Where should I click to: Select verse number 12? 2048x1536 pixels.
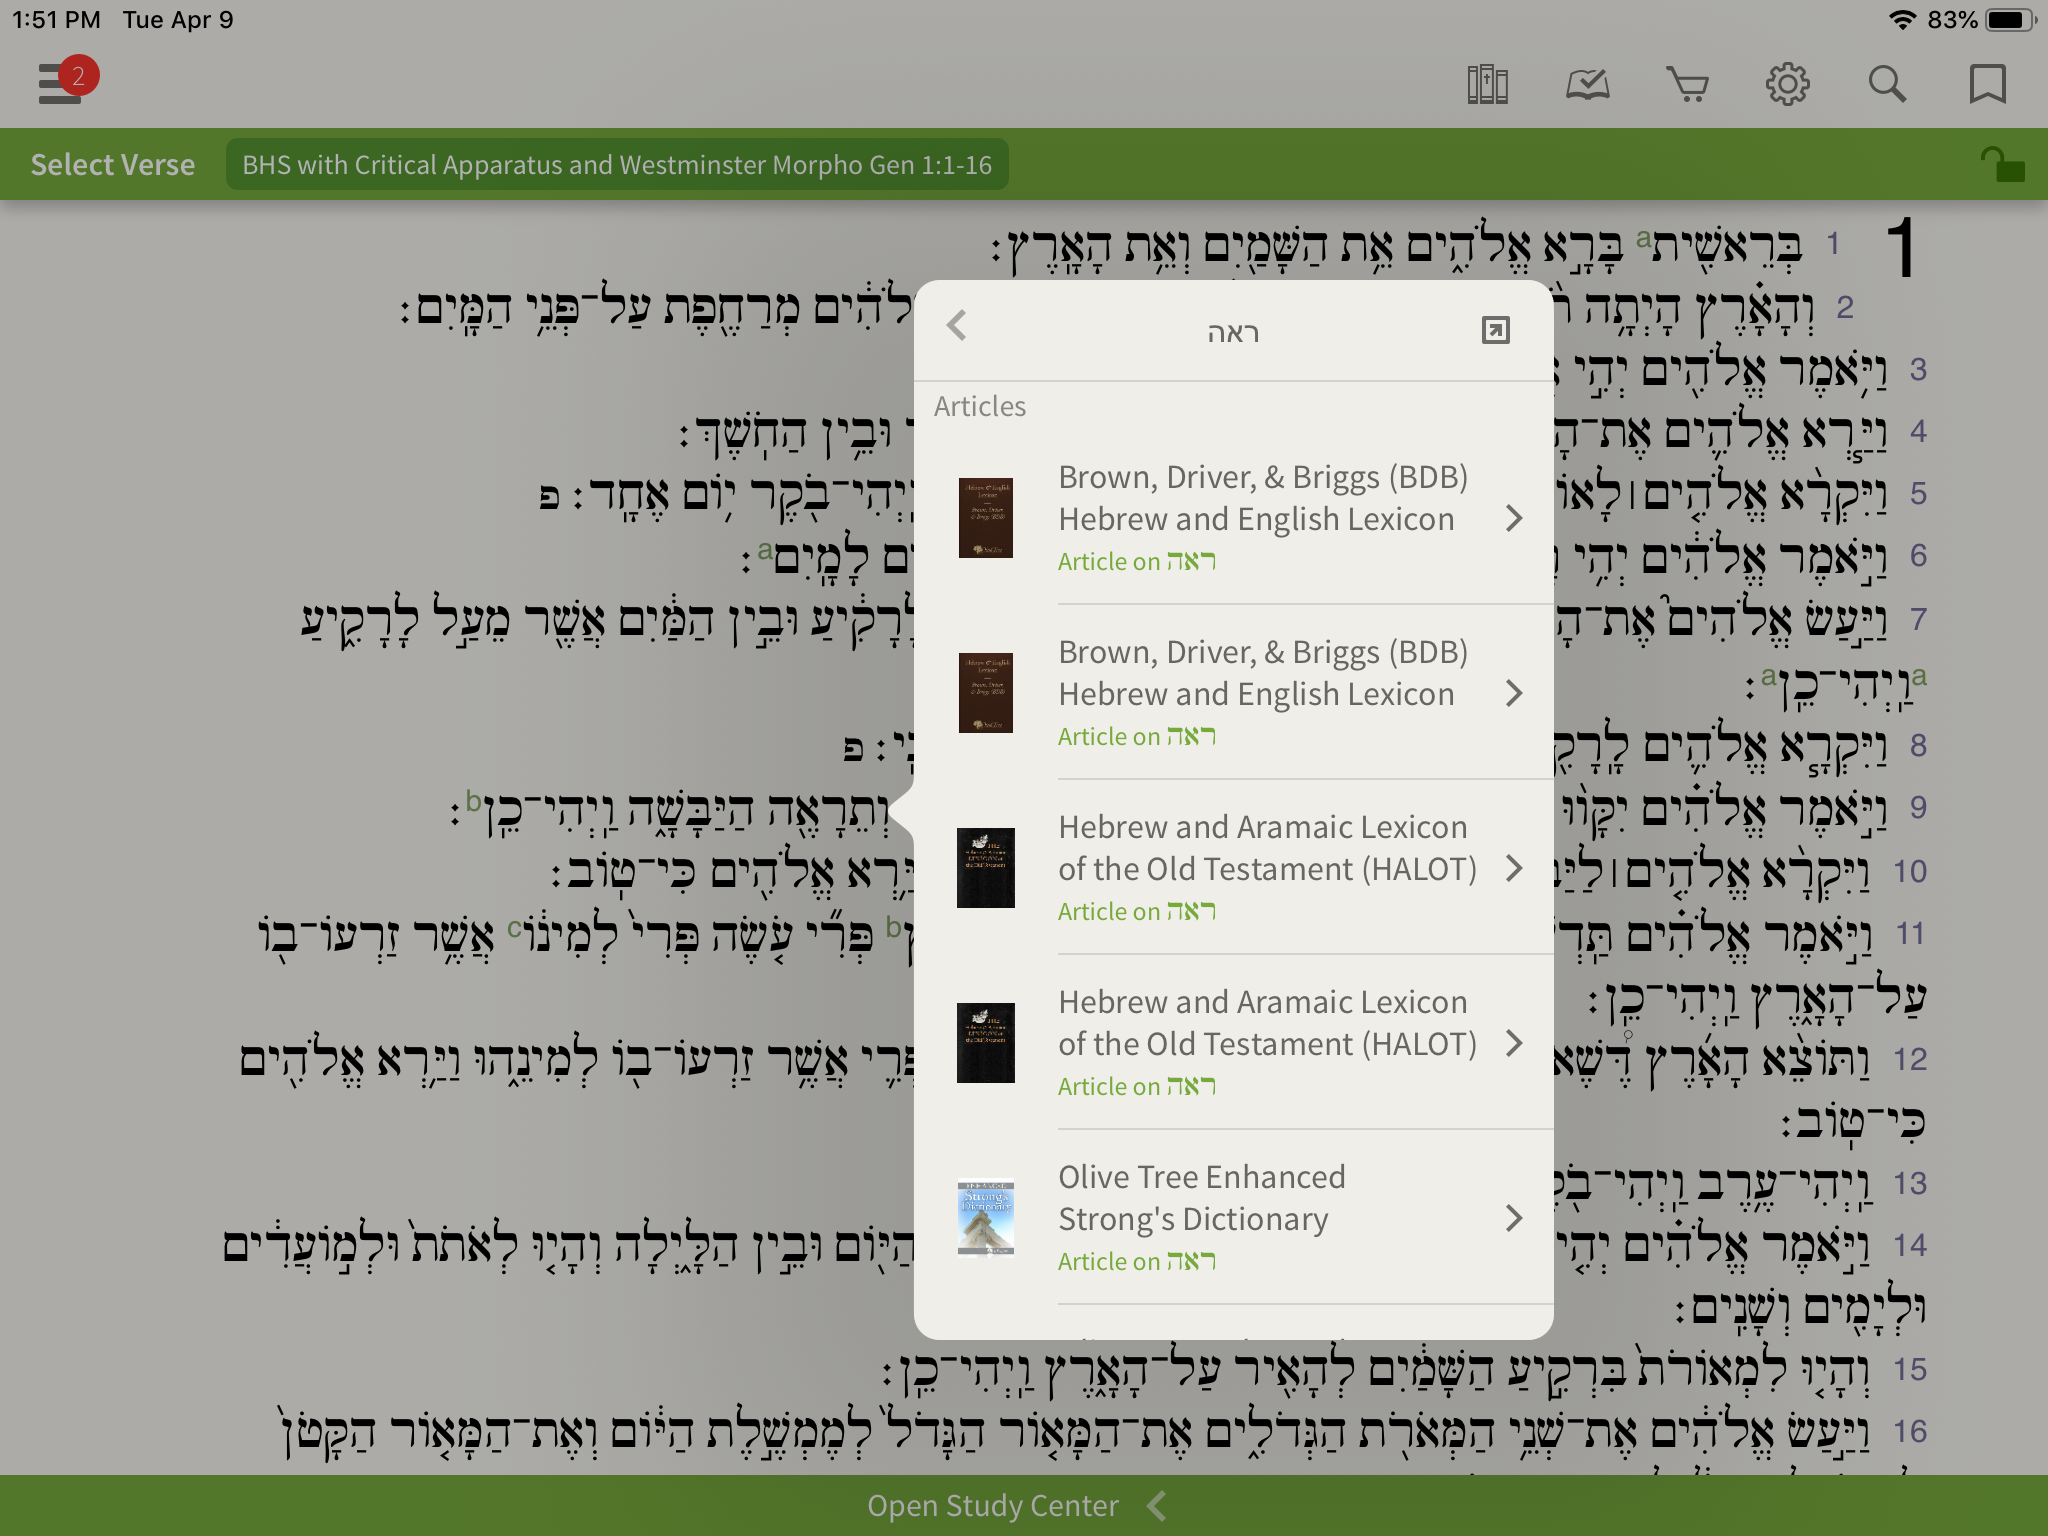(1910, 1059)
